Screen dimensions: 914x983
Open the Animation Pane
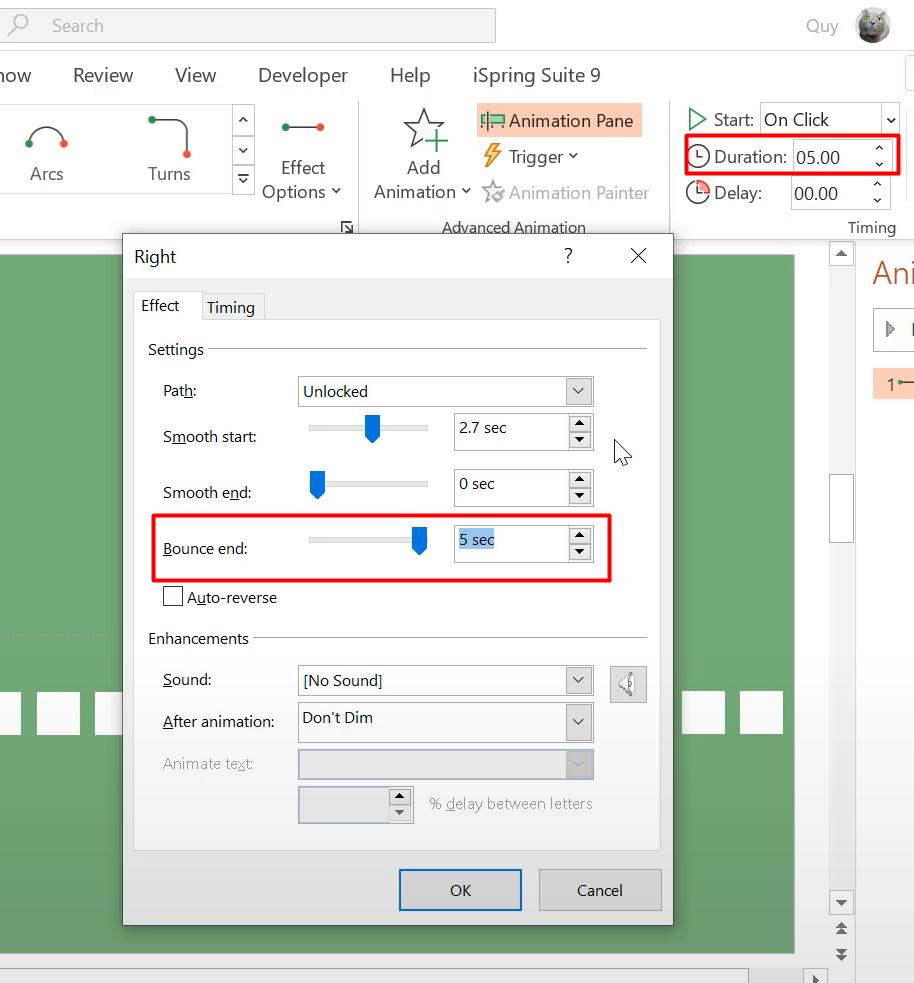click(558, 120)
